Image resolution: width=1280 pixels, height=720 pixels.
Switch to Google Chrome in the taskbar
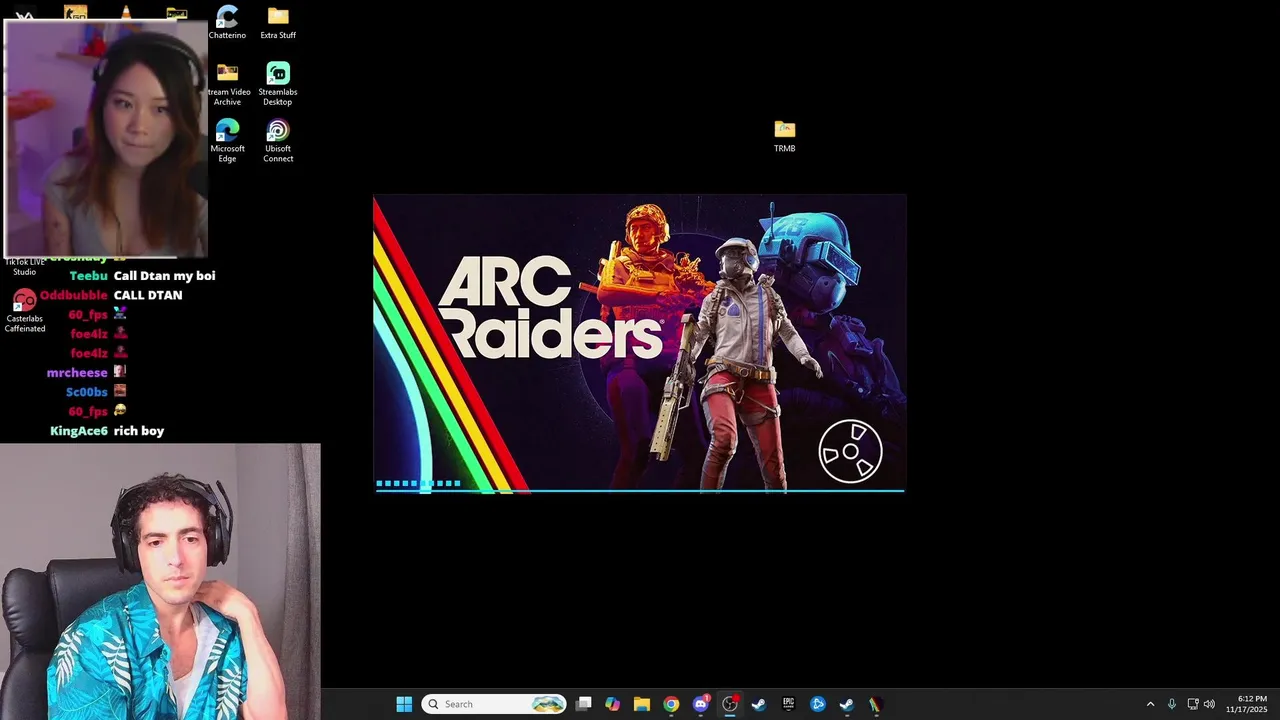click(671, 704)
